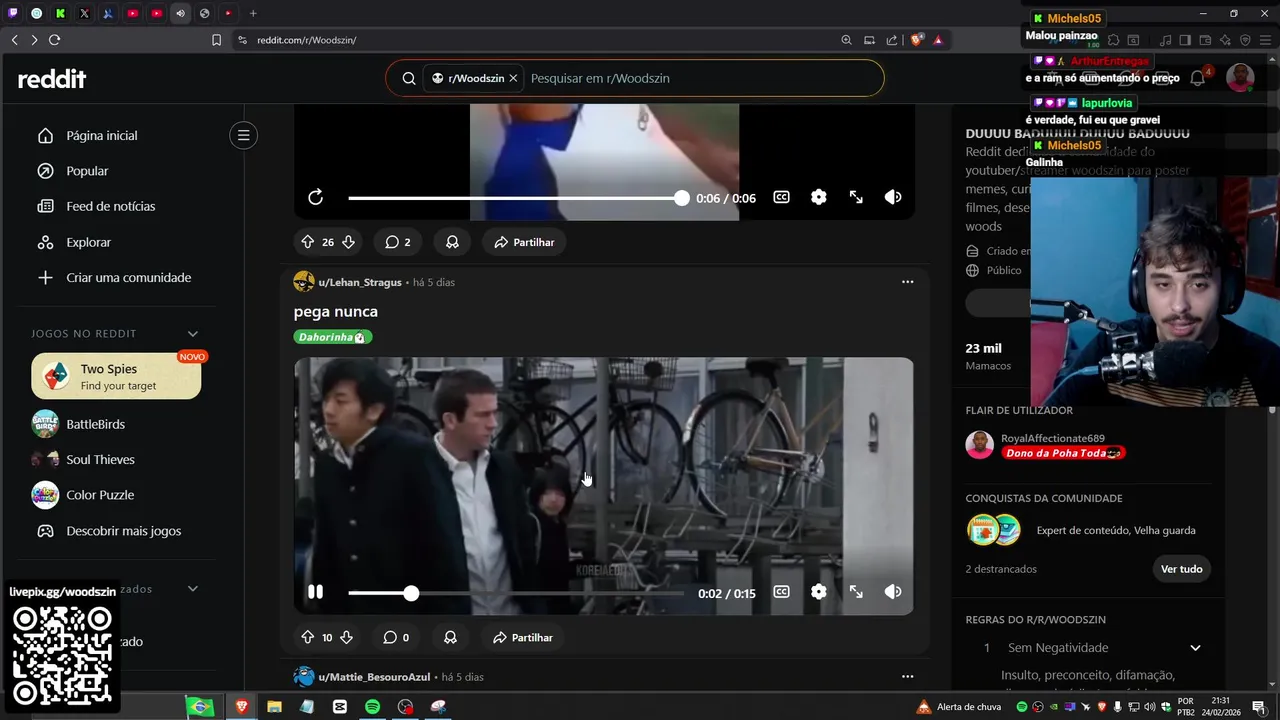Open comments on pega nunca post
1280x720 pixels.
(x=396, y=637)
